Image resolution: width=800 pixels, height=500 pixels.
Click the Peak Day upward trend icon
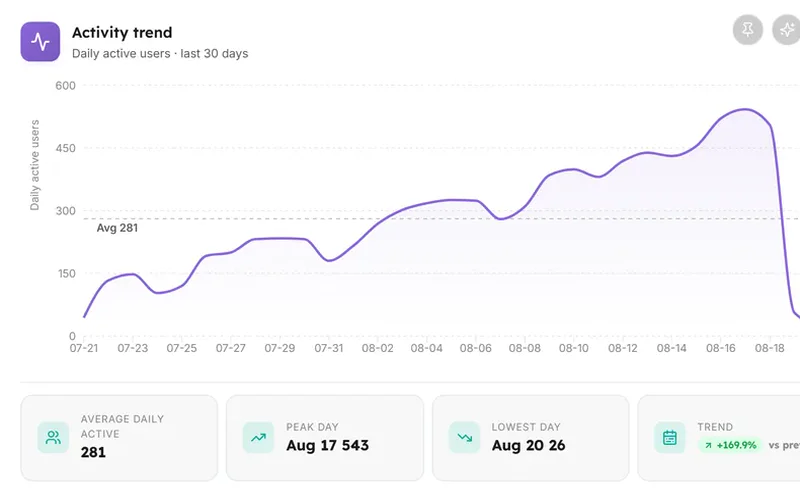258,437
